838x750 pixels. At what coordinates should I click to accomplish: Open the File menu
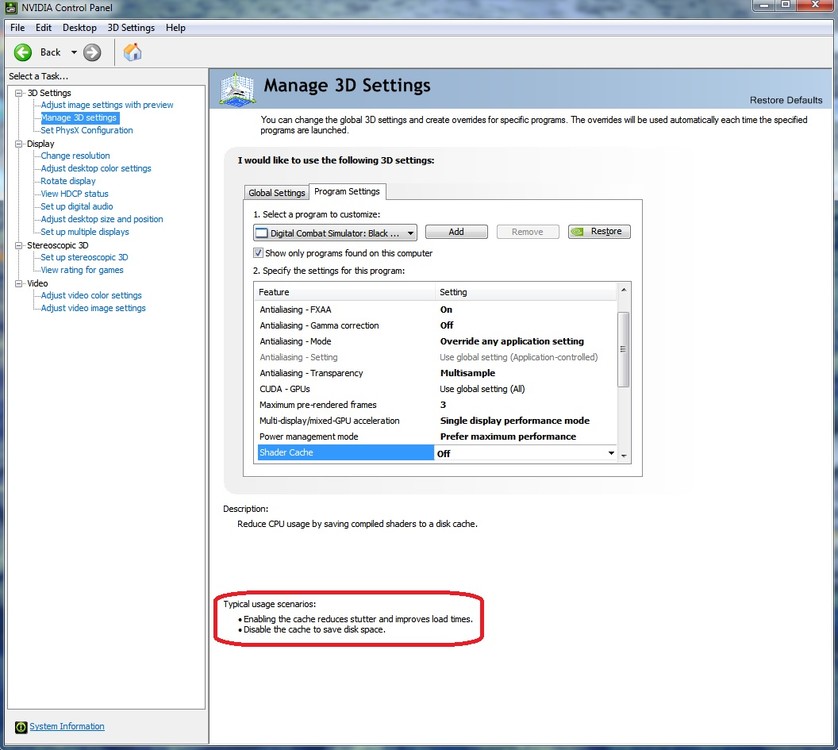[x=18, y=28]
